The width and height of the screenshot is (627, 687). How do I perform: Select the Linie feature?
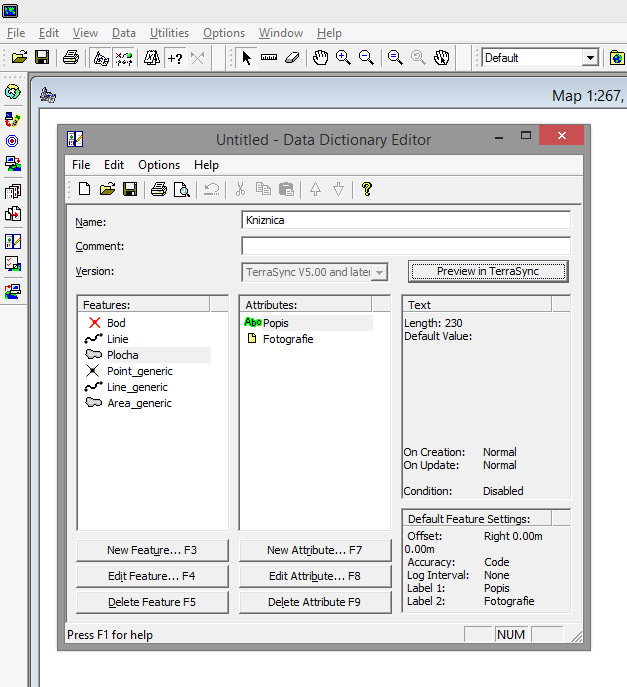(117, 339)
